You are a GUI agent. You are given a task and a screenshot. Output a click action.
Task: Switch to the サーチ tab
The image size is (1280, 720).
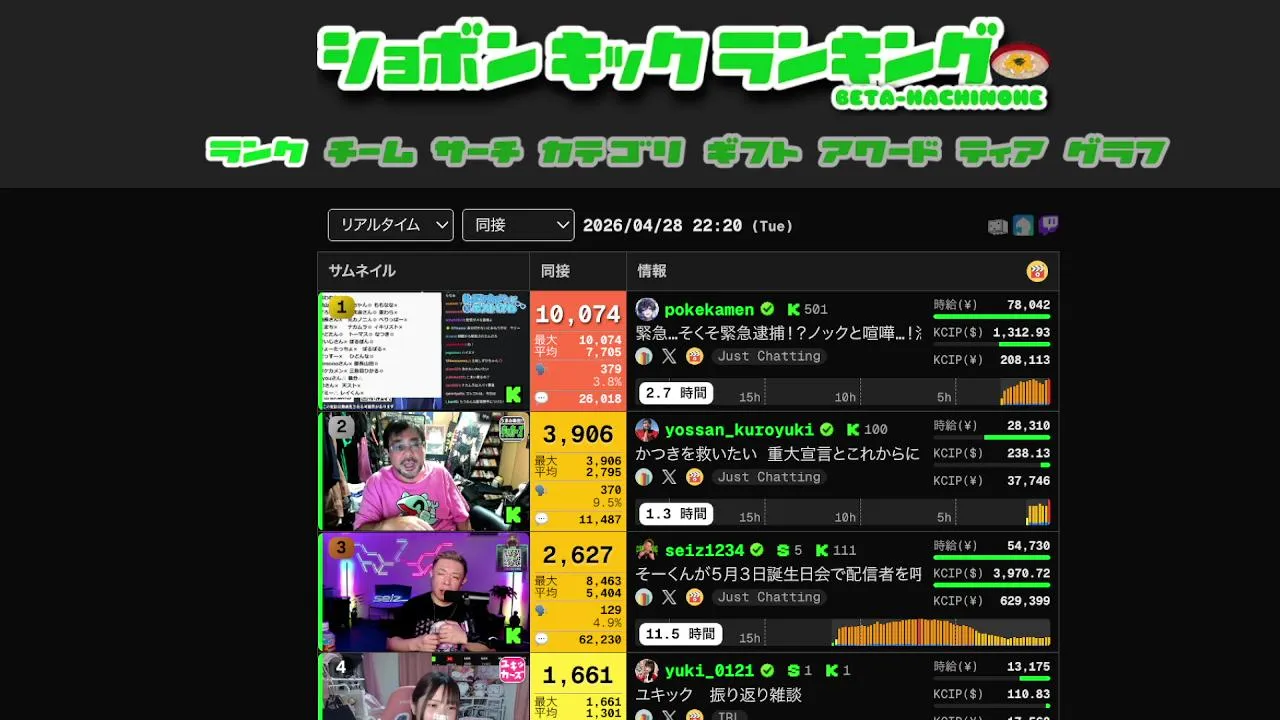pos(478,152)
